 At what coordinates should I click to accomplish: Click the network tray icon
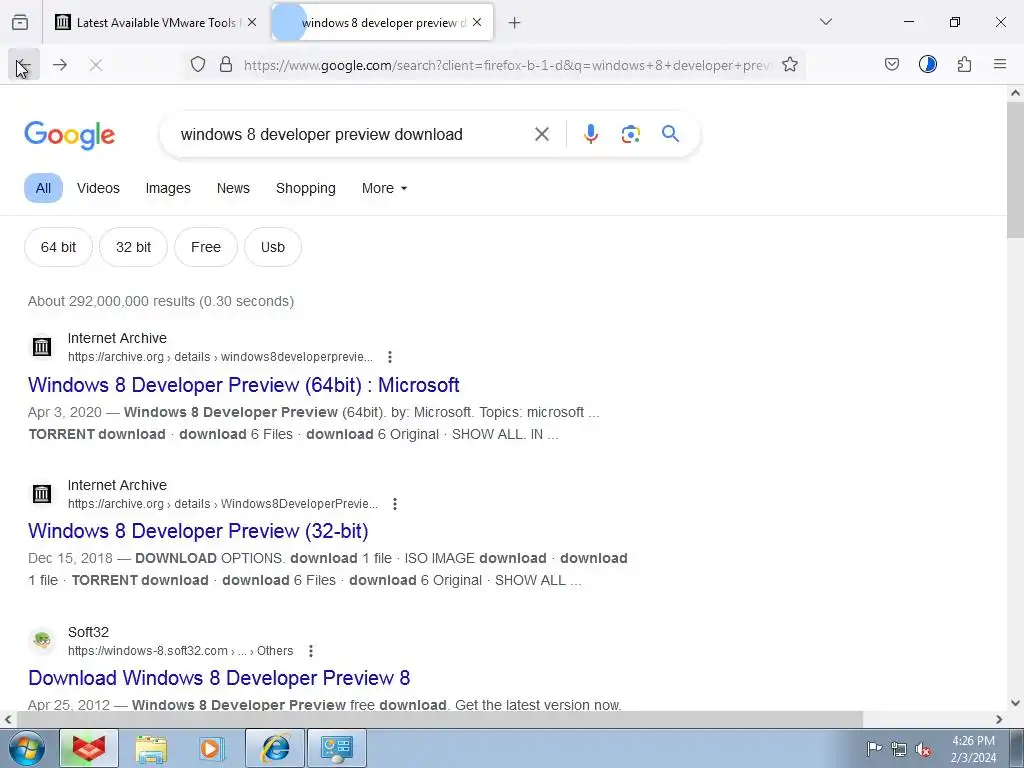point(899,749)
